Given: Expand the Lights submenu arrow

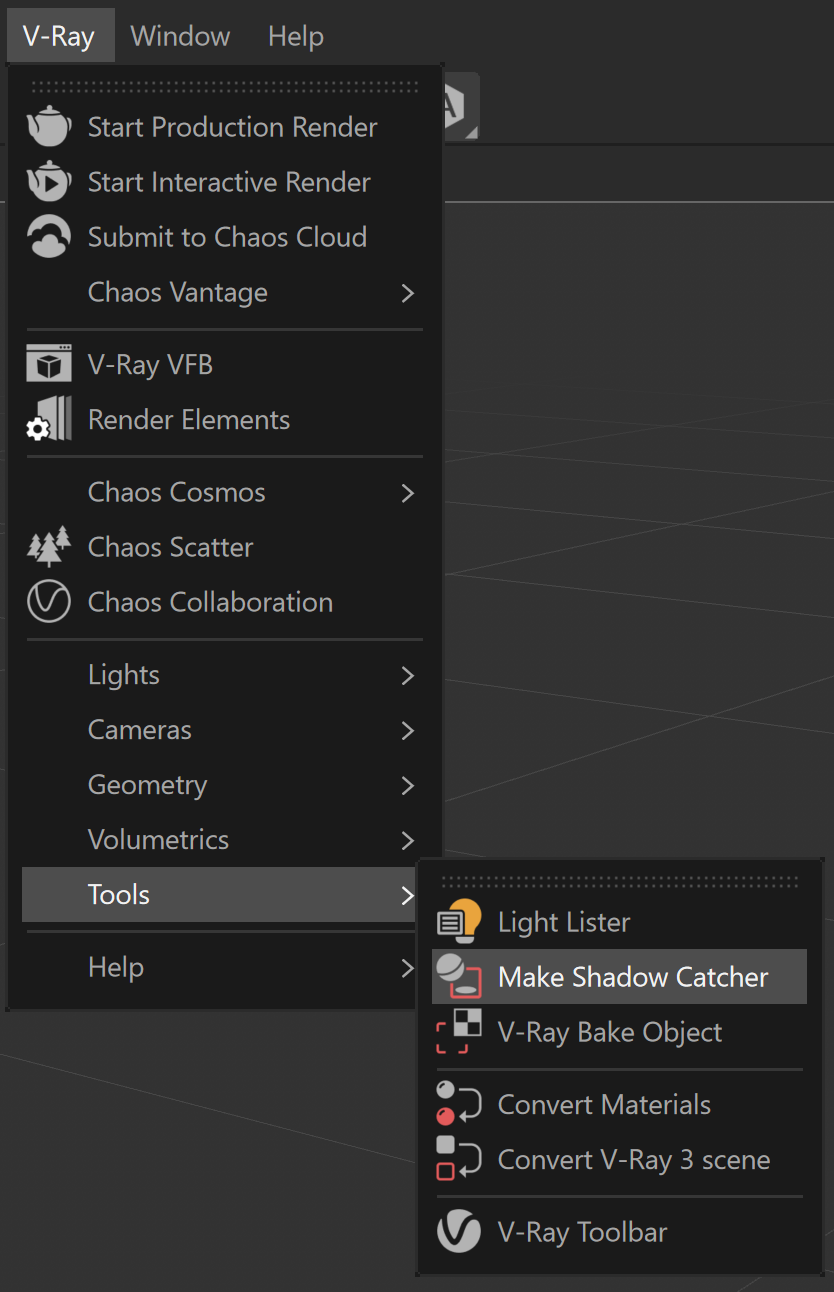Looking at the screenshot, I should click(407, 676).
